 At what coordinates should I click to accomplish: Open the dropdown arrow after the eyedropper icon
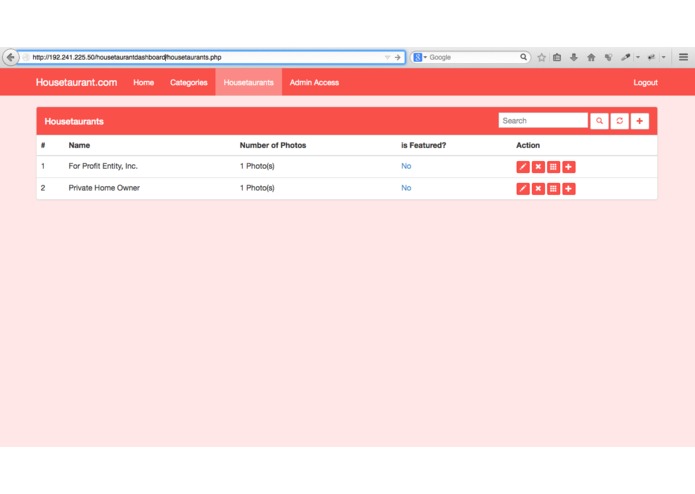coord(638,57)
